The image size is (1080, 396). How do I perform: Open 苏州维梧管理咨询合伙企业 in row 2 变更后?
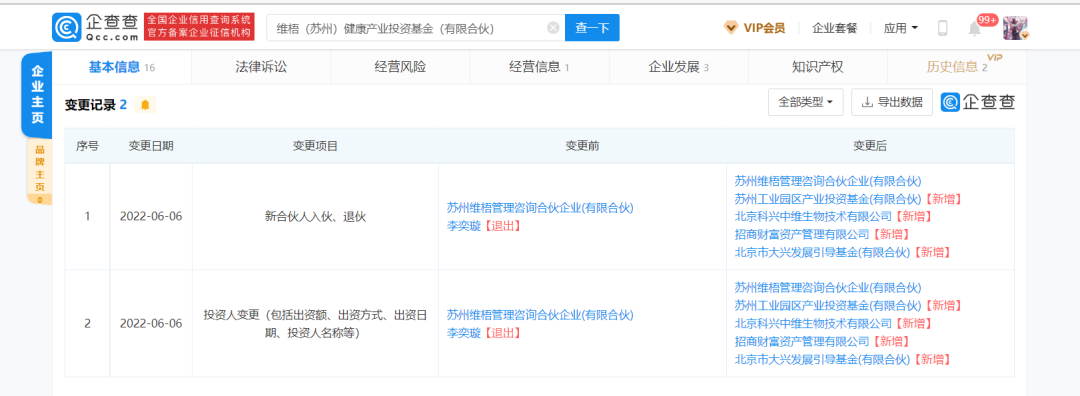click(827, 287)
